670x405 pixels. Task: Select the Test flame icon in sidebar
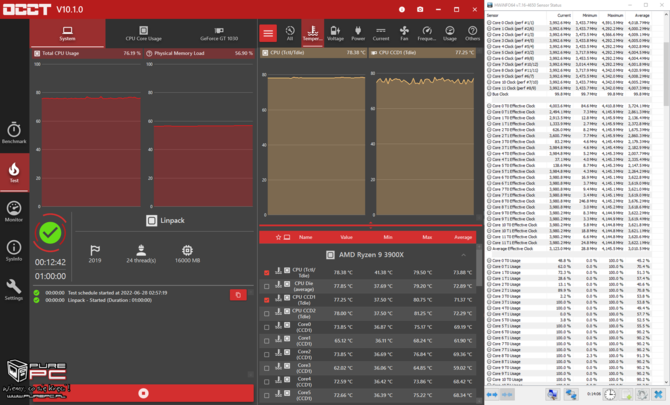[x=14, y=172]
